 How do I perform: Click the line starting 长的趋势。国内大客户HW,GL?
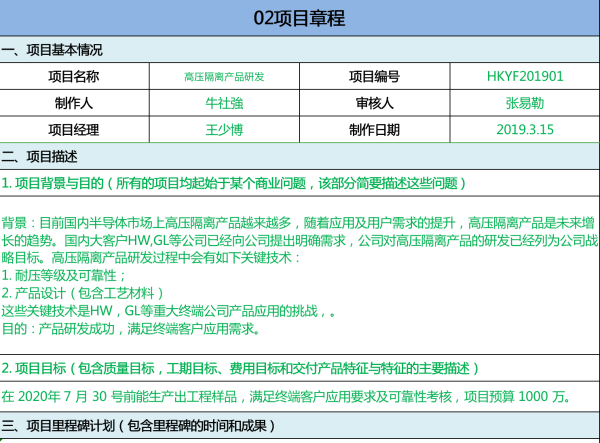(x=300, y=241)
